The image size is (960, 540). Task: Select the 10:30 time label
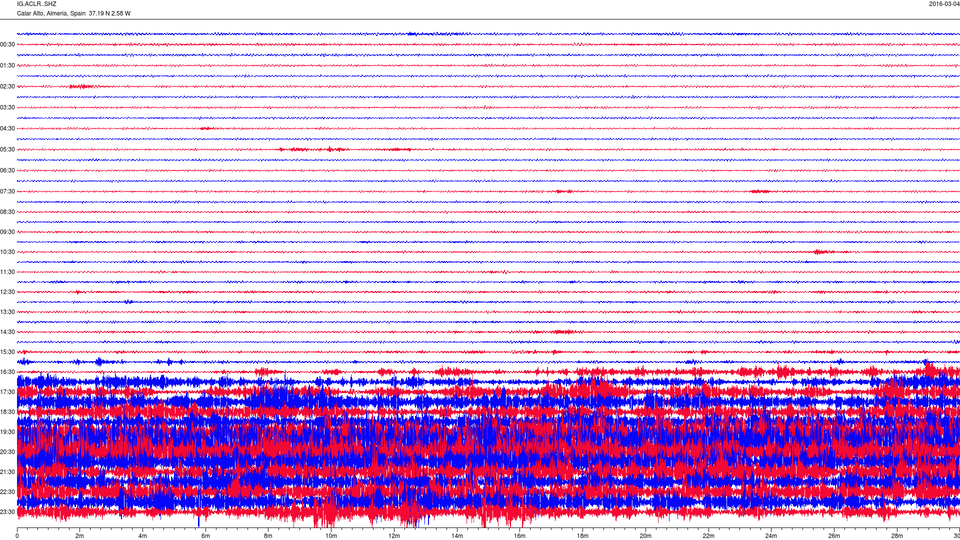point(7,252)
